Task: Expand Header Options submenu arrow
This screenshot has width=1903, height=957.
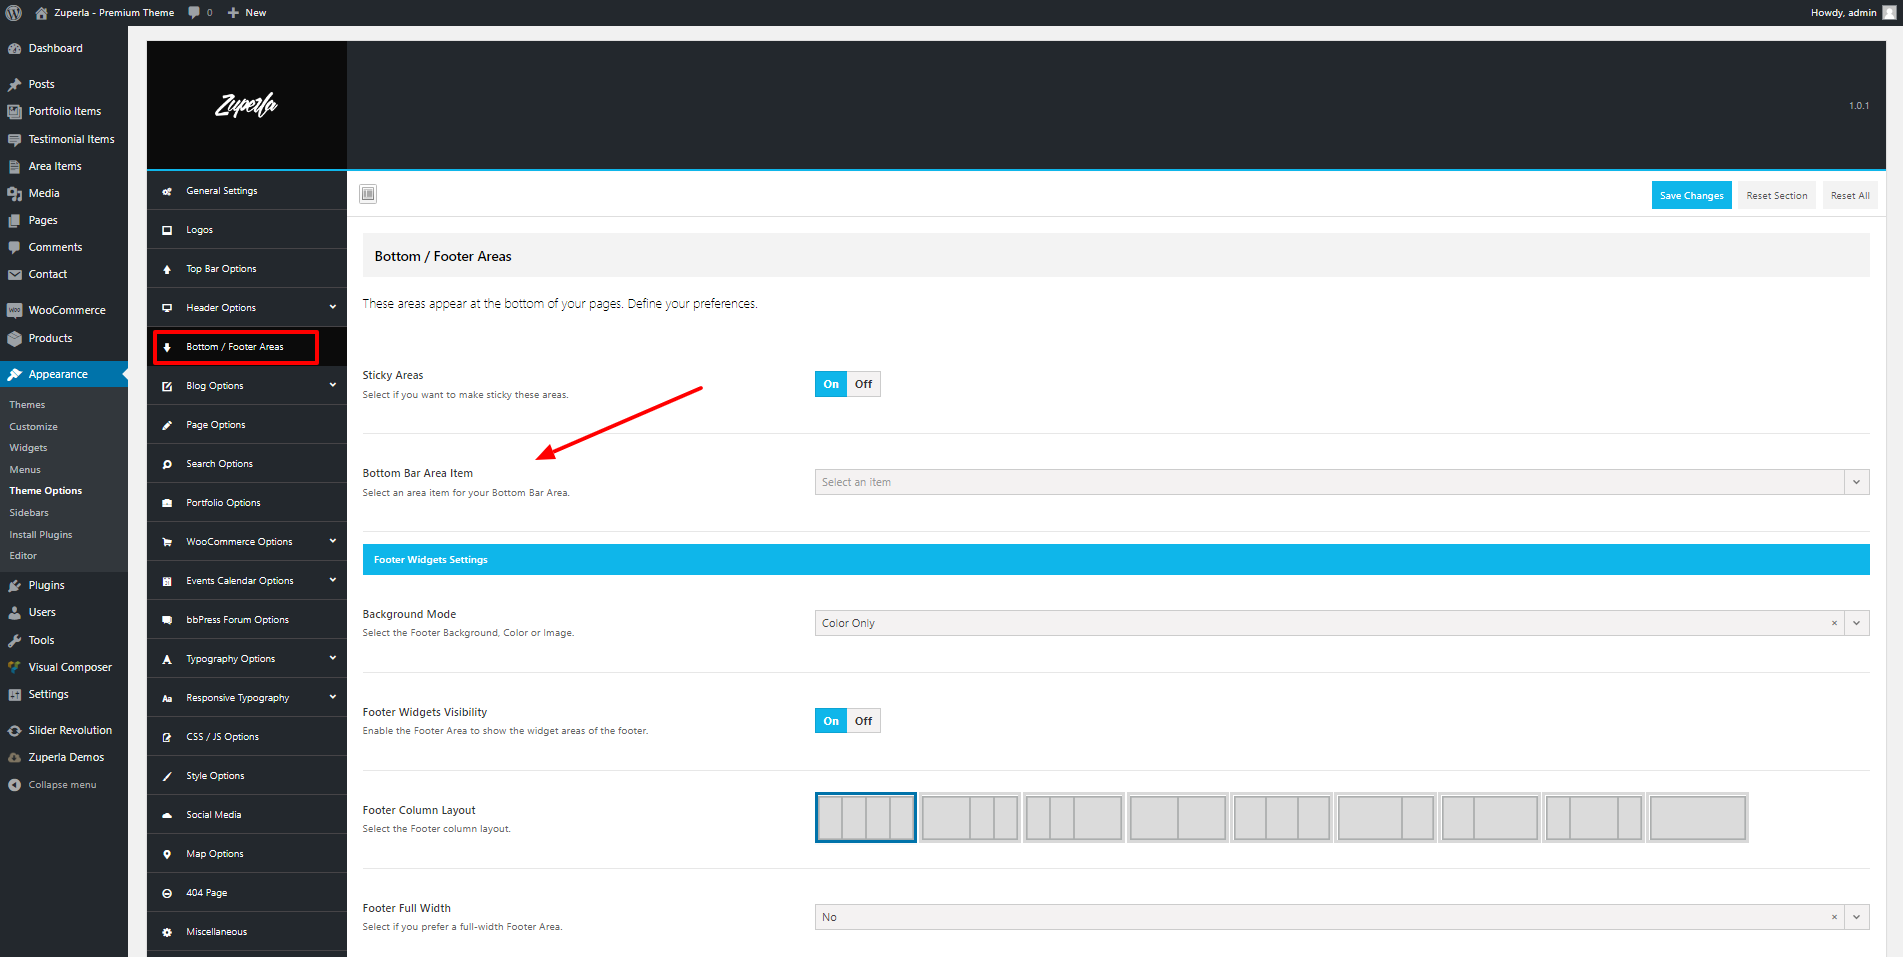Action: [333, 307]
